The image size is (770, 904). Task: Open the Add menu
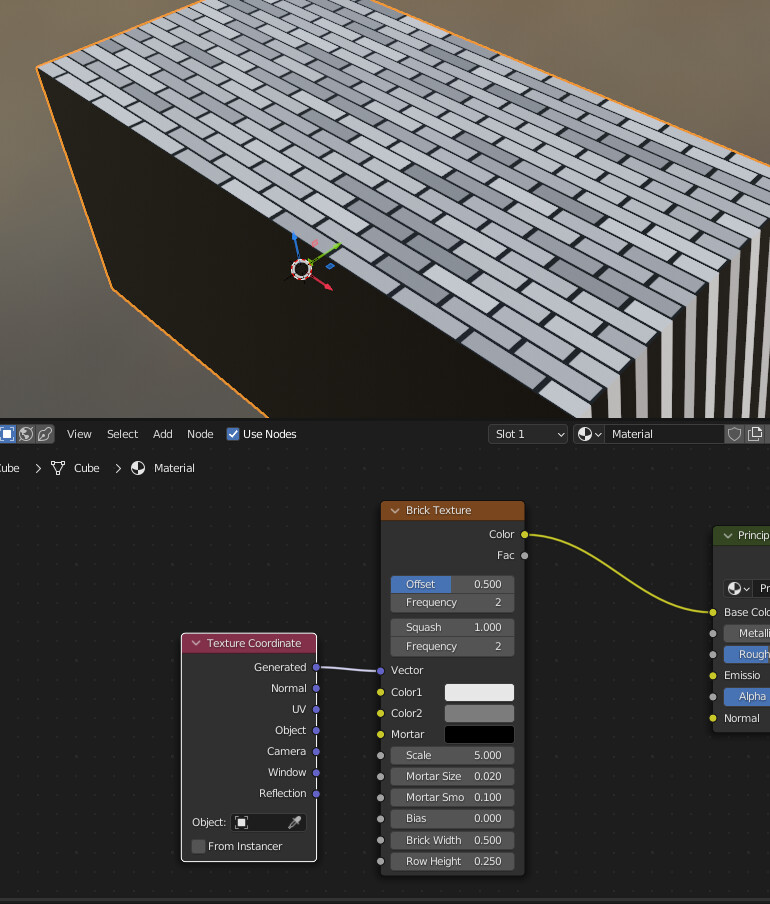click(163, 434)
